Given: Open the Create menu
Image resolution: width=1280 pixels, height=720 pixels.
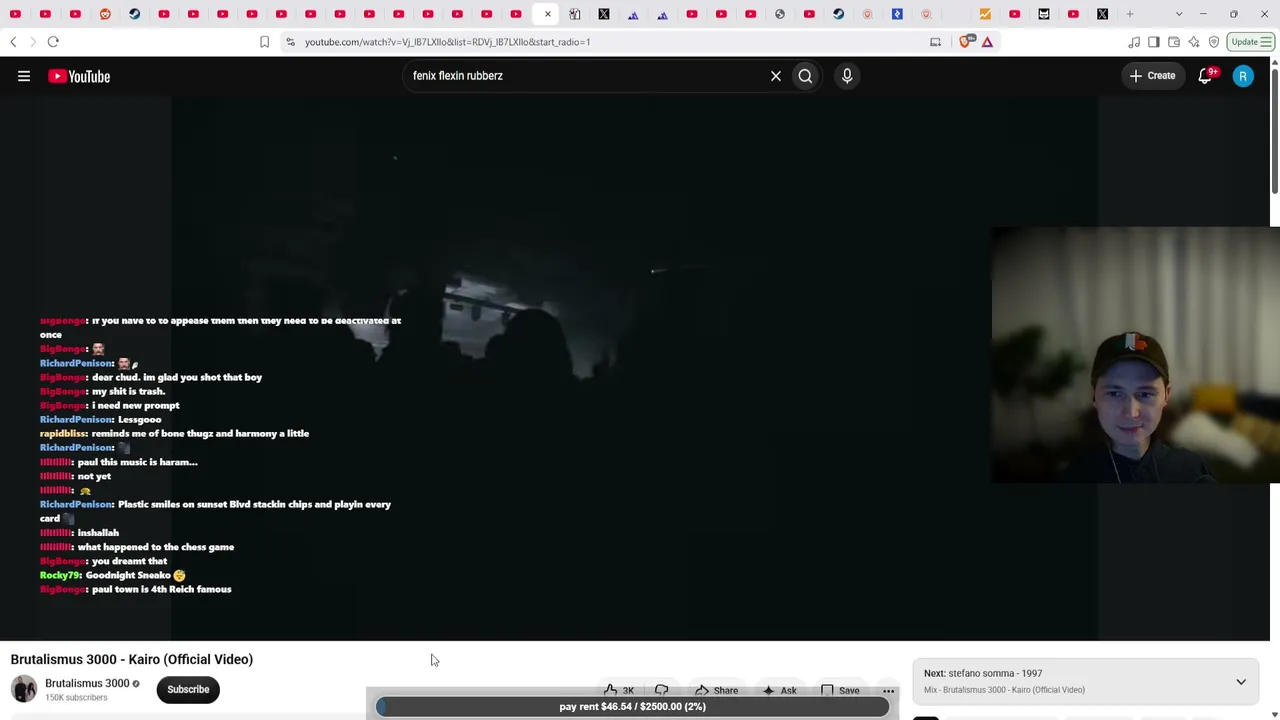Looking at the screenshot, I should tap(1152, 76).
